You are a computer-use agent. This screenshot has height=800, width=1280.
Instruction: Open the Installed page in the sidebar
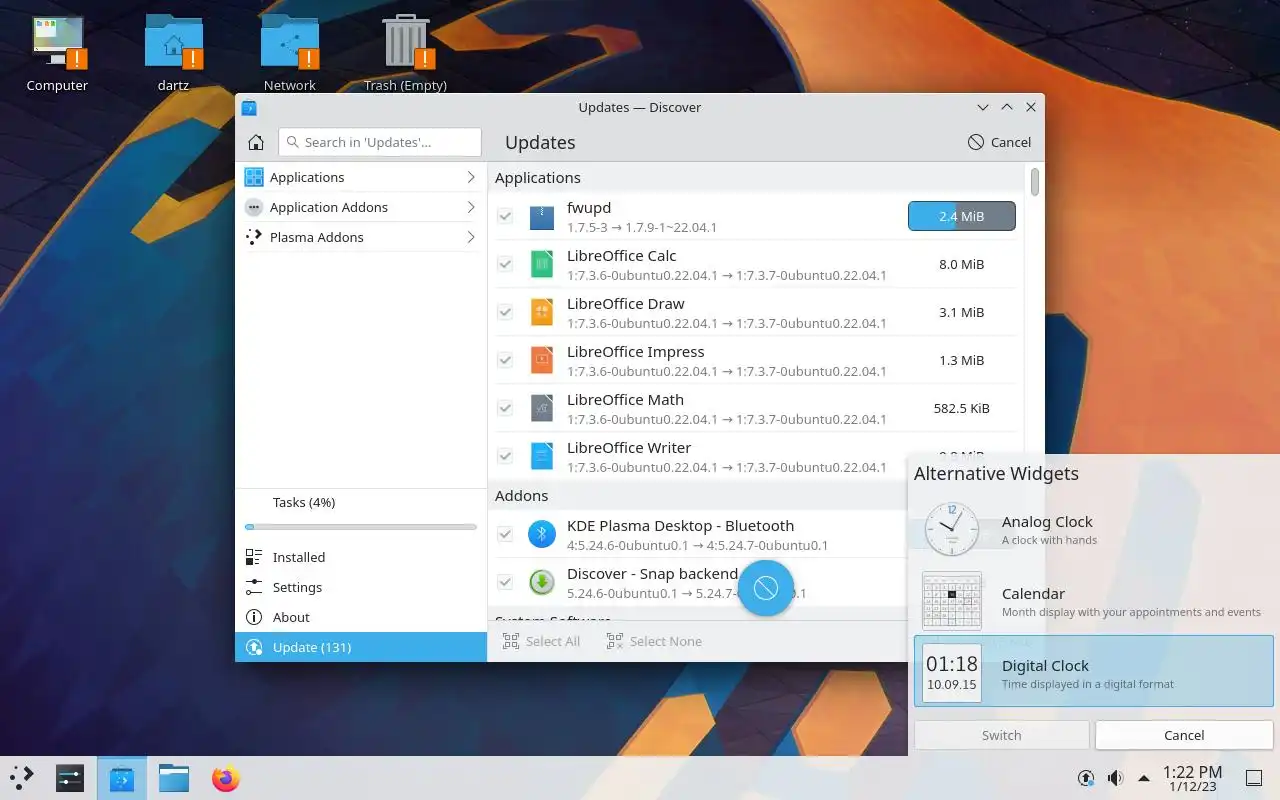[x=361, y=557]
